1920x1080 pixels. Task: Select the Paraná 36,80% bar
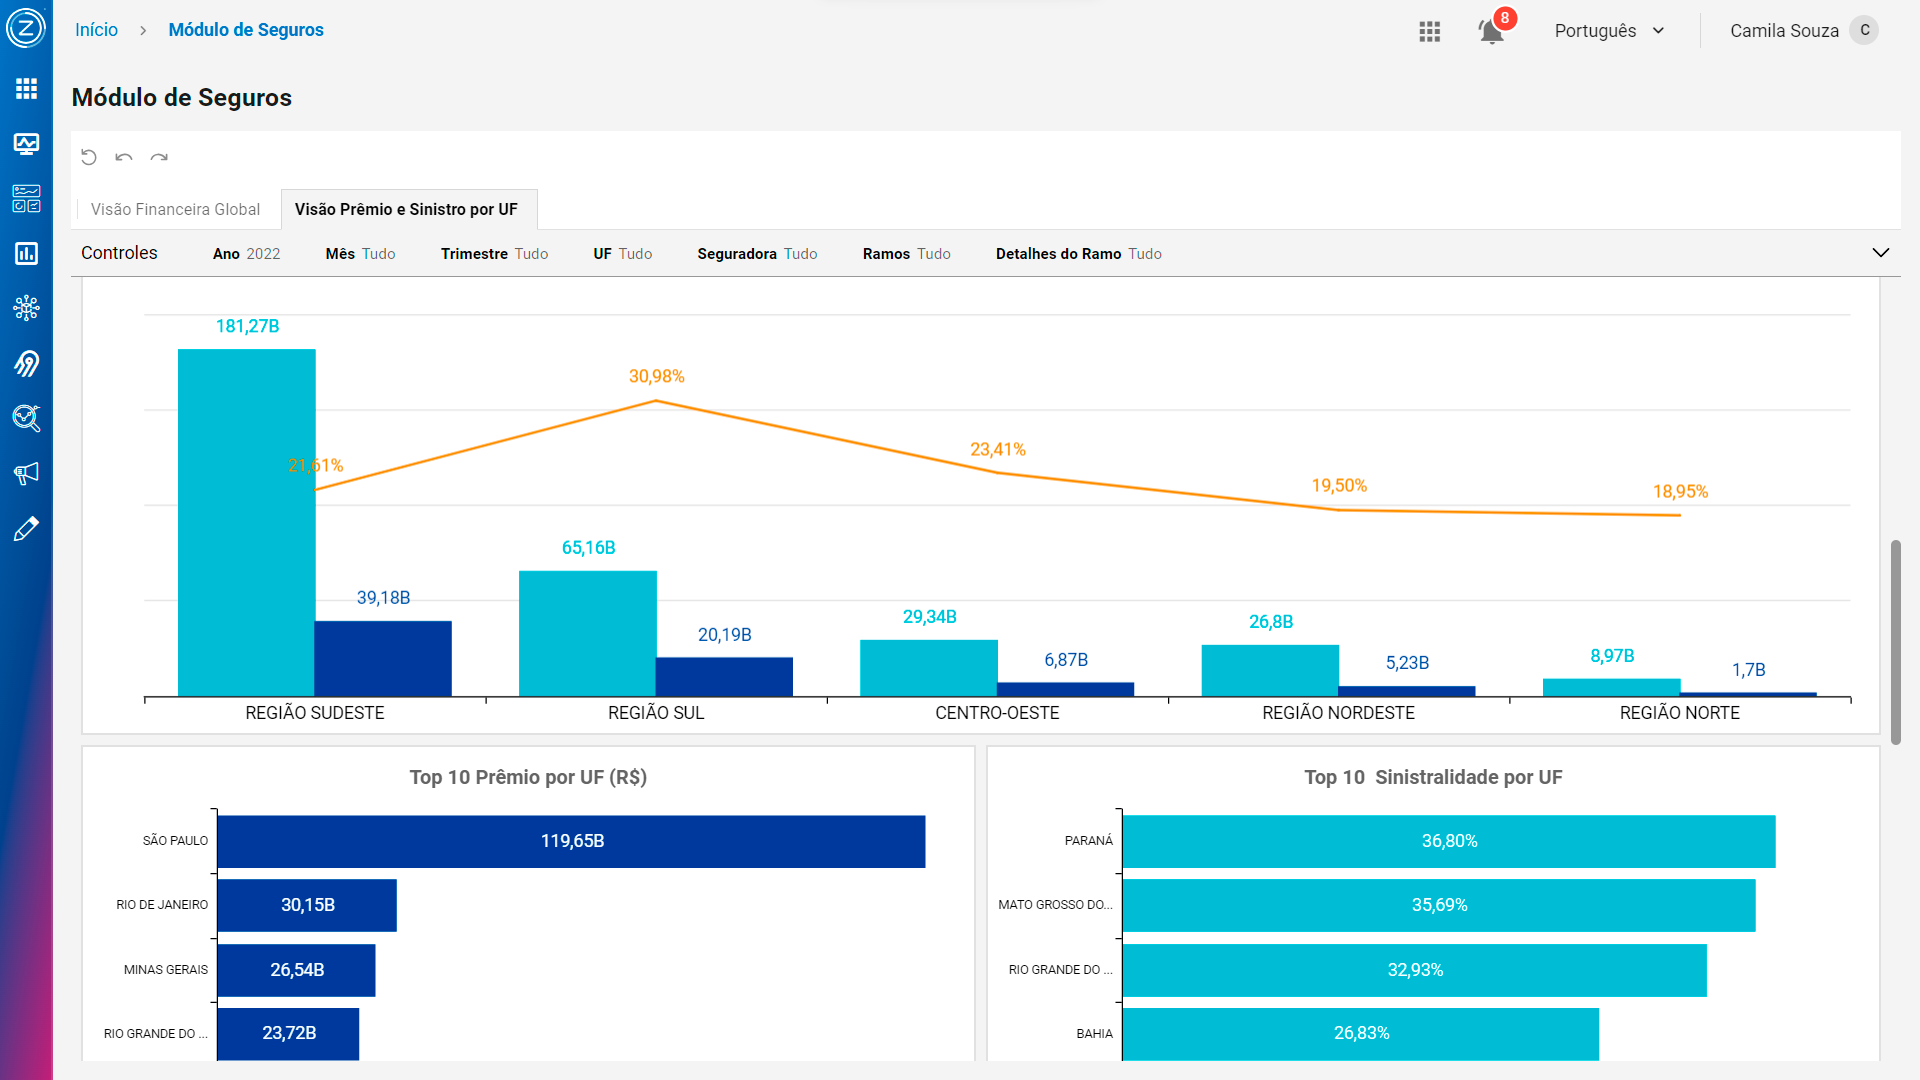click(x=1449, y=841)
